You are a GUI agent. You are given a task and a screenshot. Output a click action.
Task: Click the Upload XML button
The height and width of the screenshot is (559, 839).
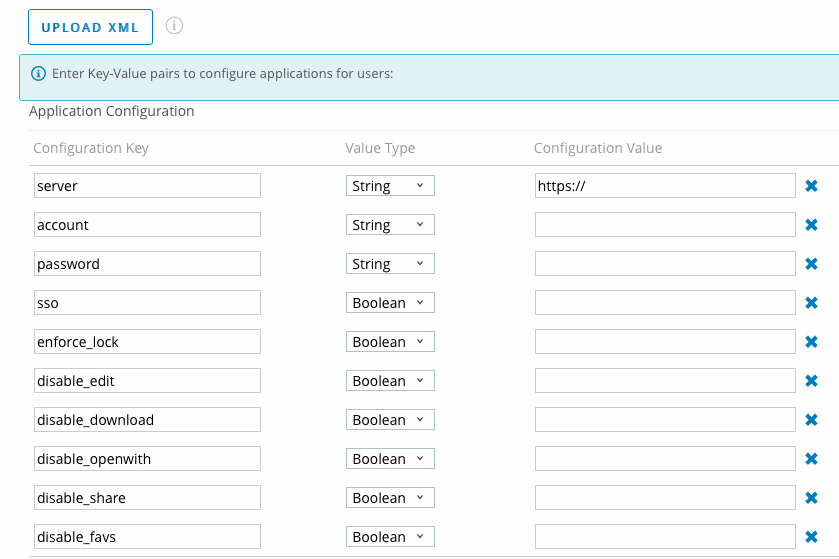tap(90, 27)
